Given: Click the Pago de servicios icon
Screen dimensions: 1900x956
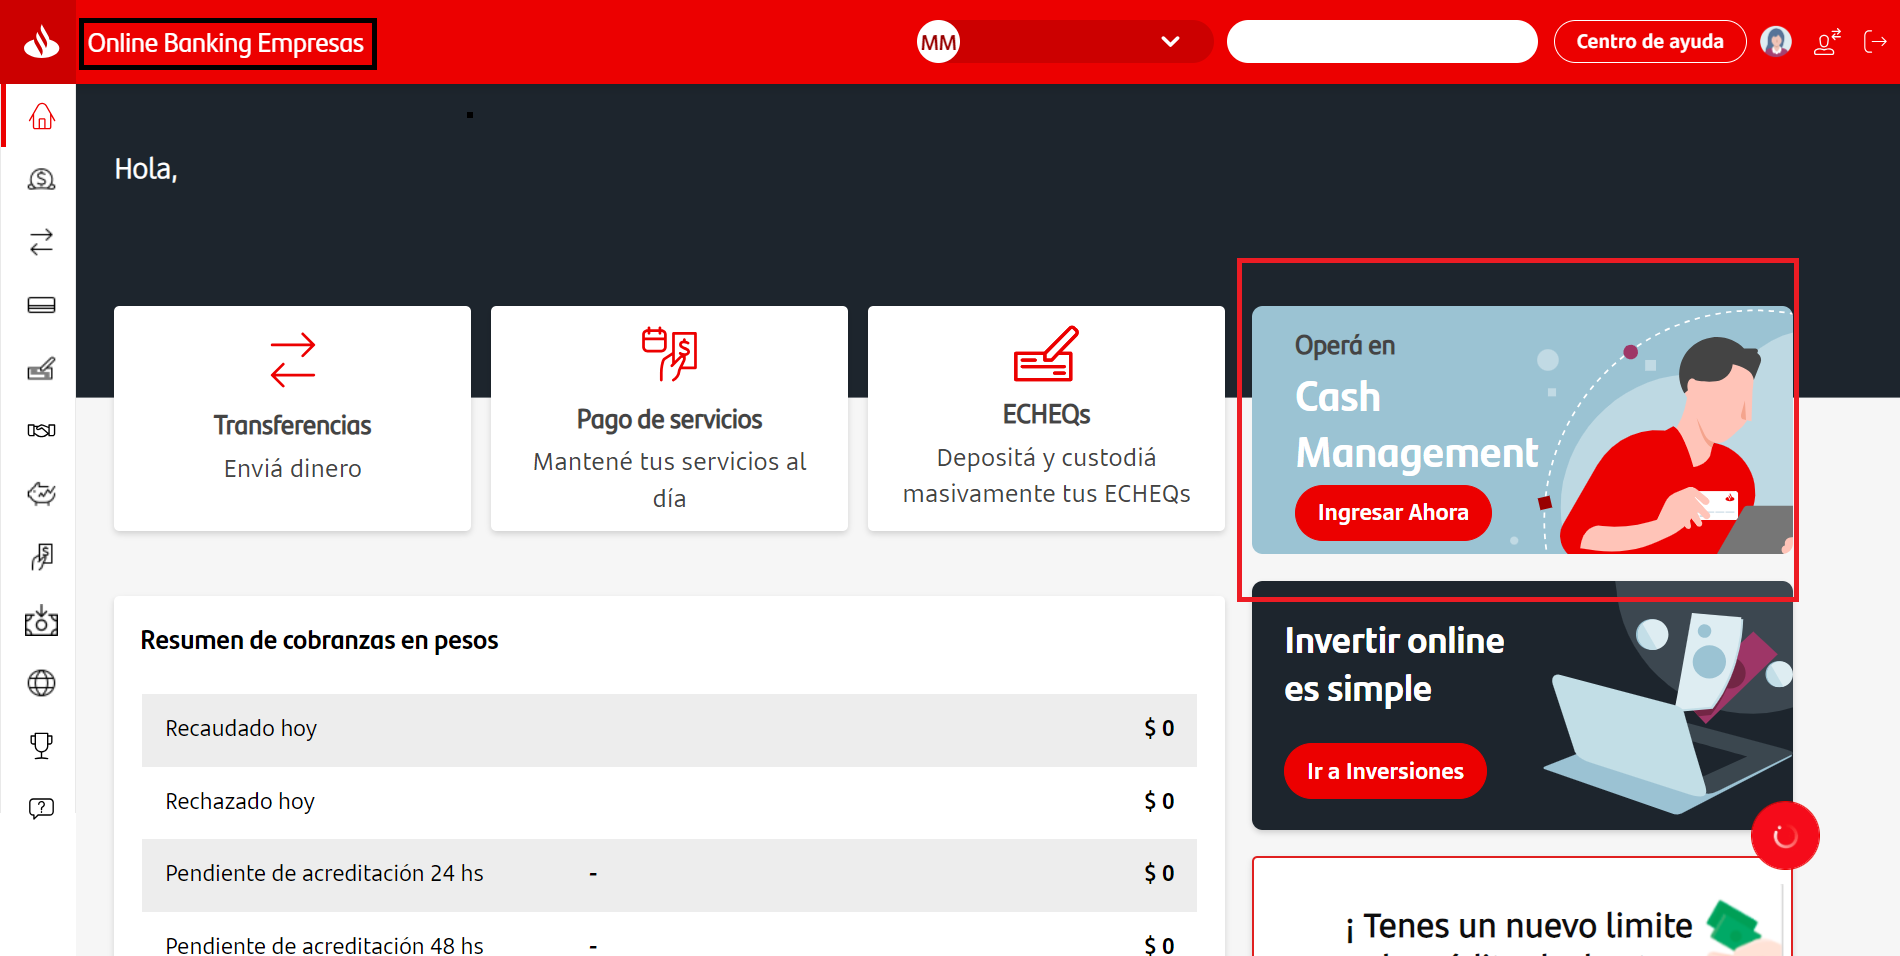Looking at the screenshot, I should pyautogui.click(x=669, y=354).
